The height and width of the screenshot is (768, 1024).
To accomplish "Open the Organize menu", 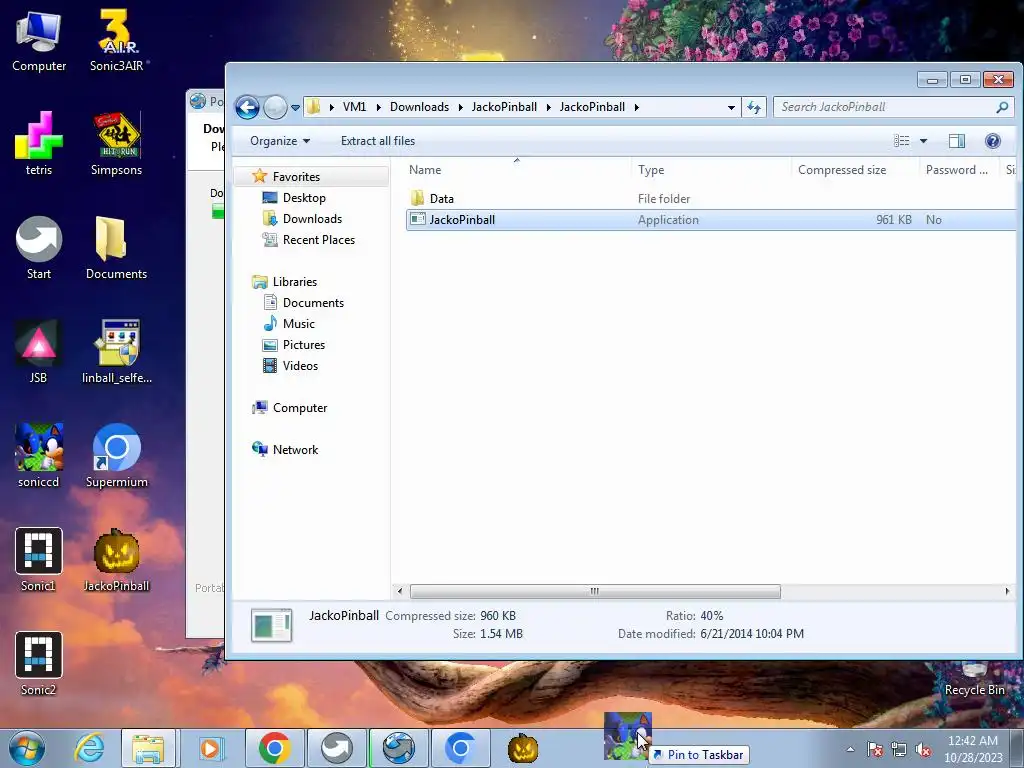I will click(280, 141).
